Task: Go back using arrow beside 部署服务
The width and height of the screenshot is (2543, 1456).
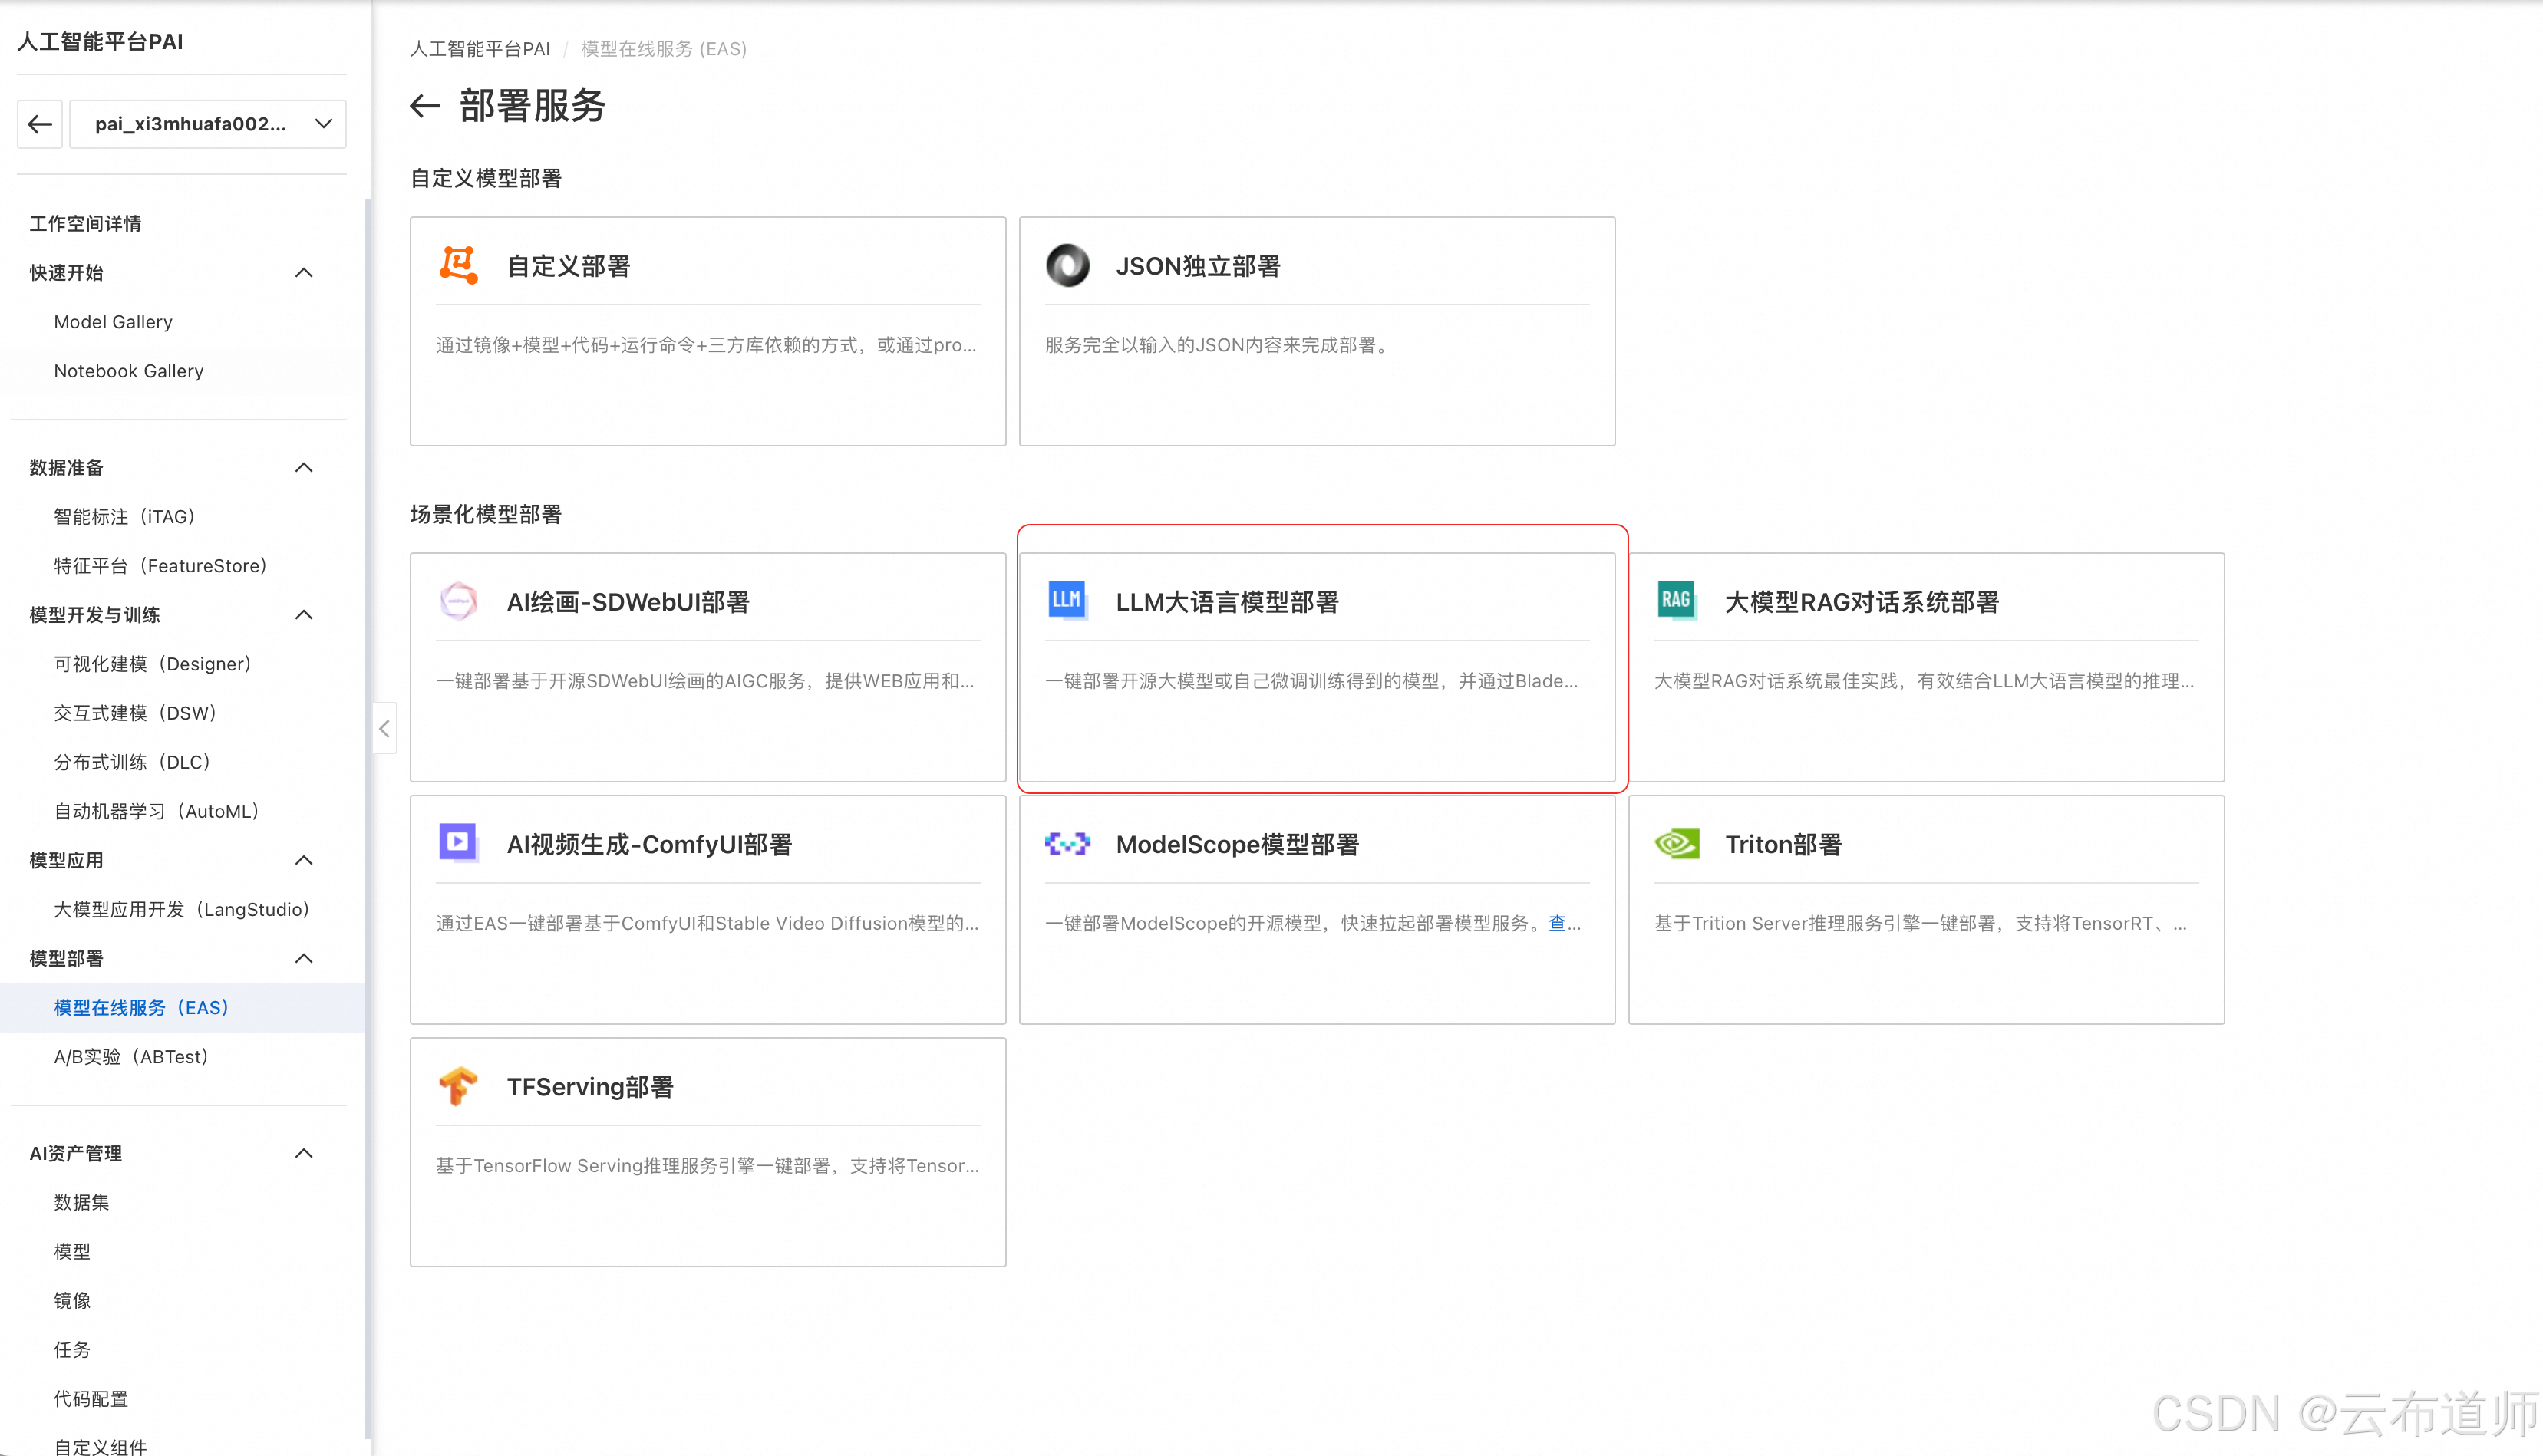Action: [425, 106]
